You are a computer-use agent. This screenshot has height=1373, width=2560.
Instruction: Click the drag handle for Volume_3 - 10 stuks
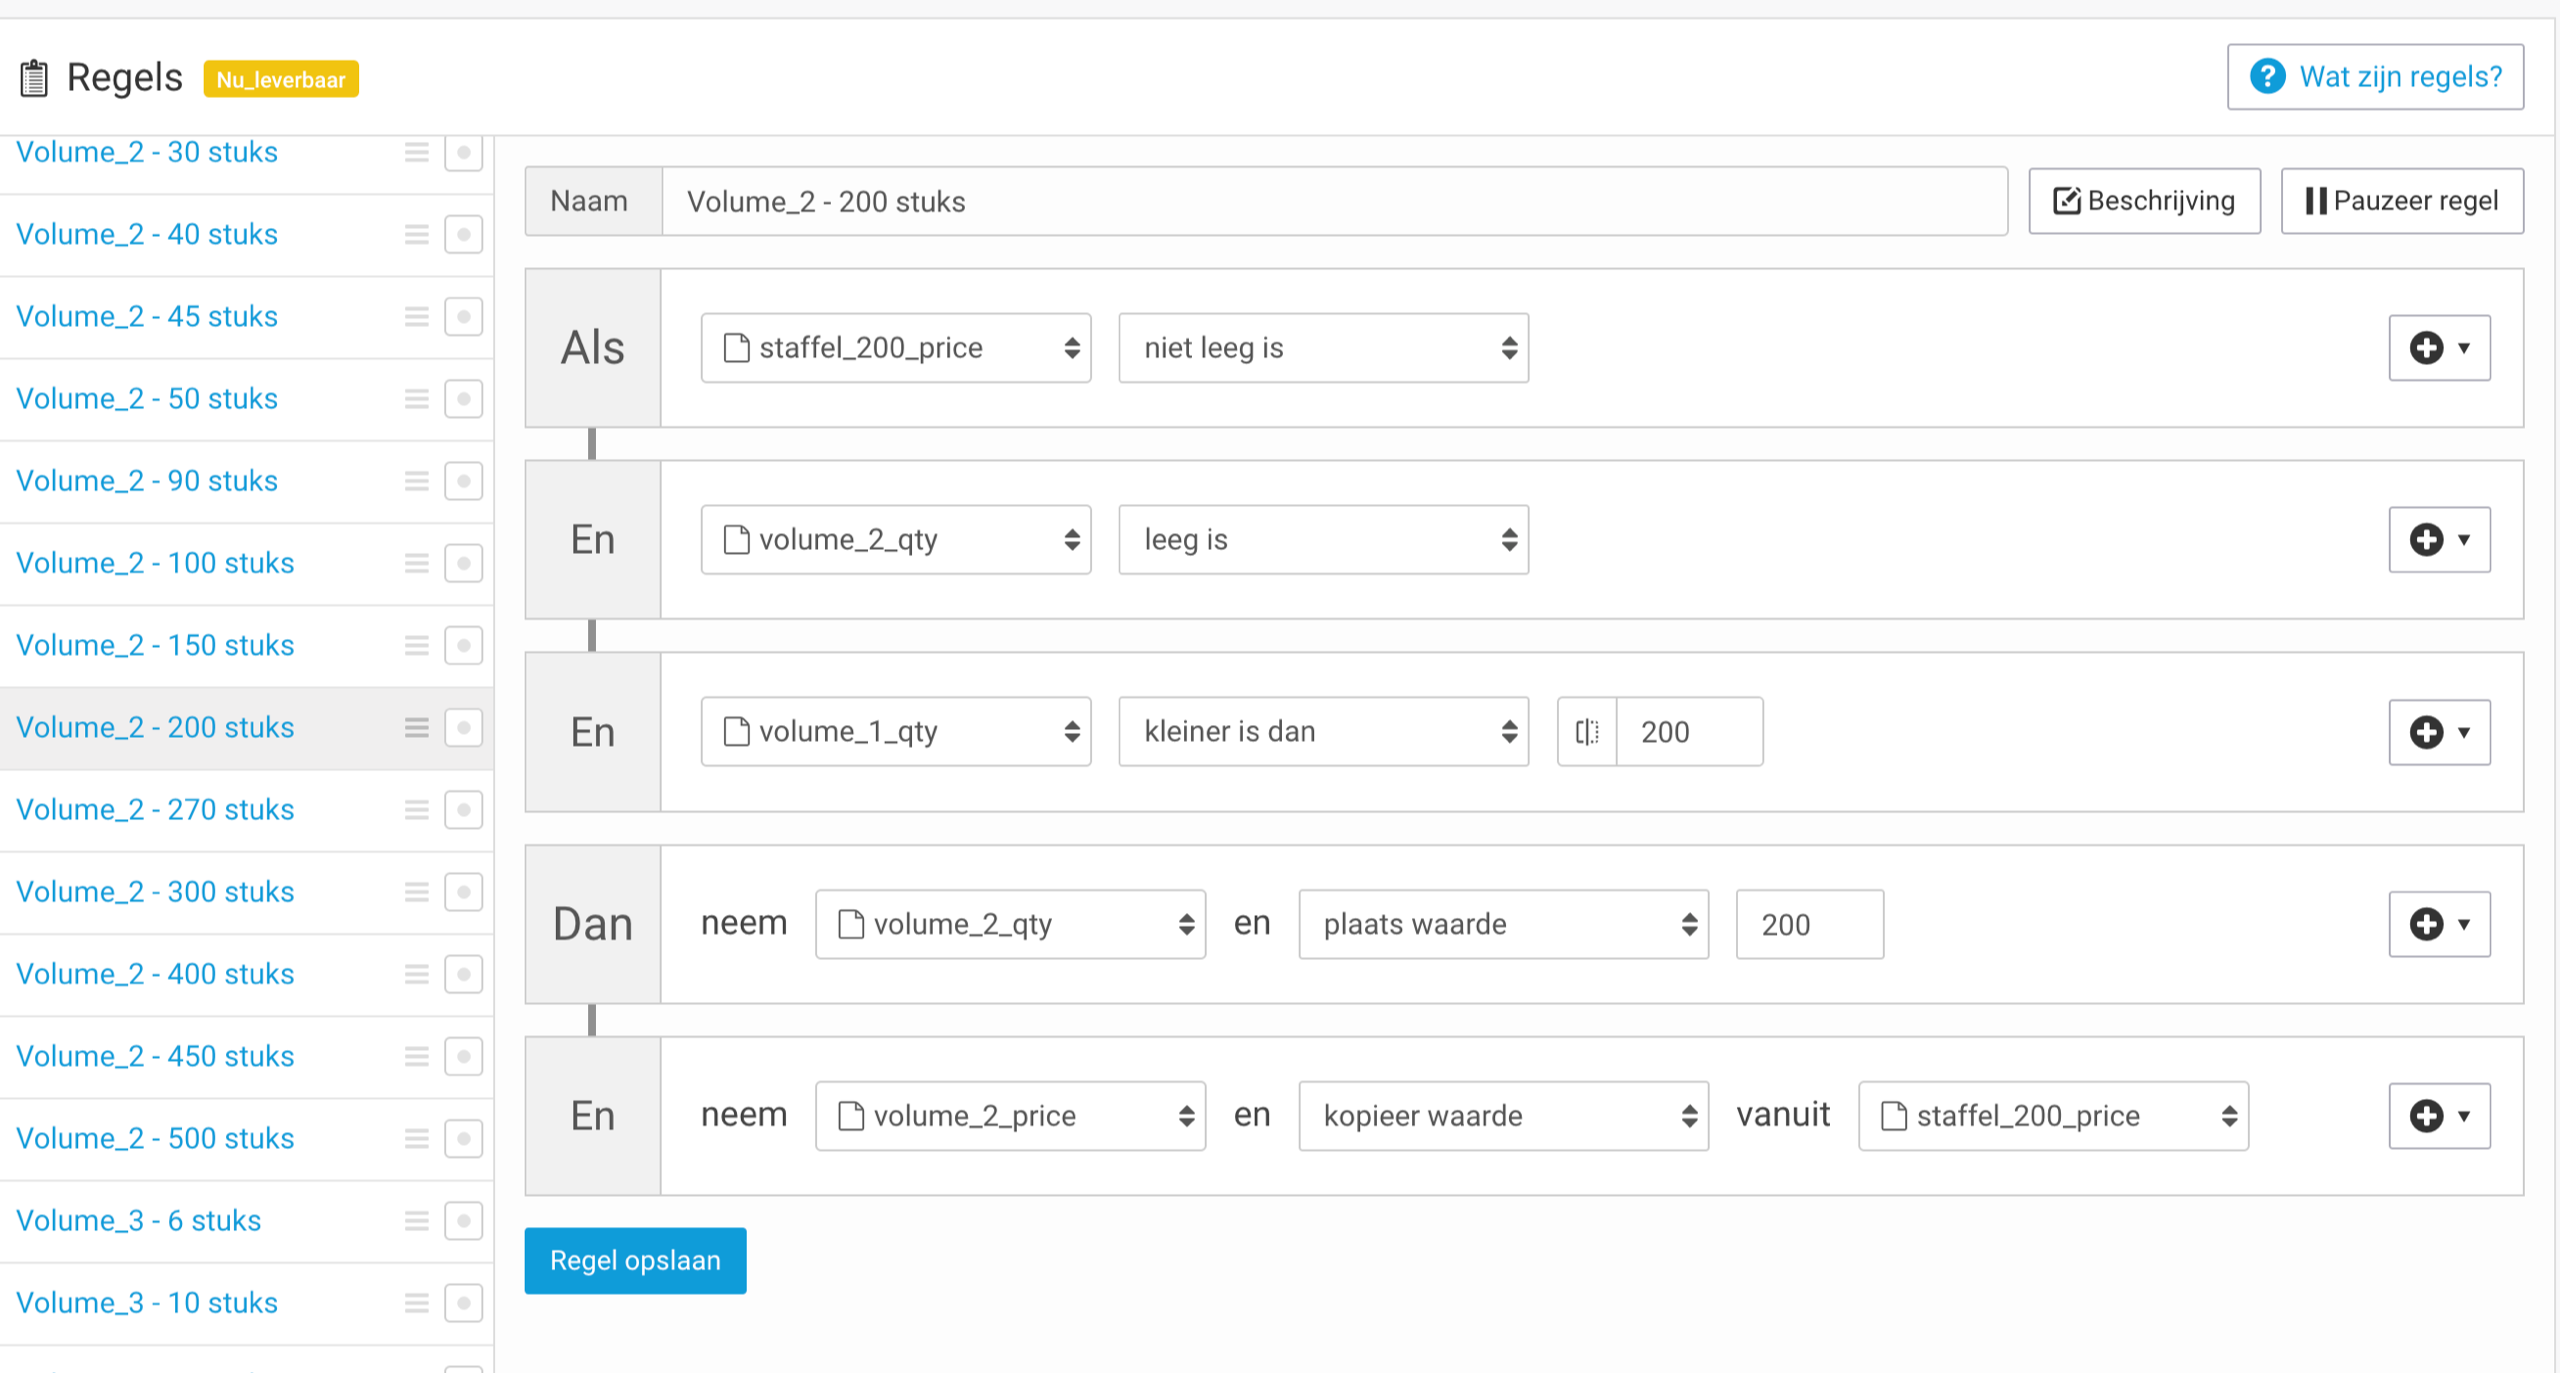tap(417, 1302)
